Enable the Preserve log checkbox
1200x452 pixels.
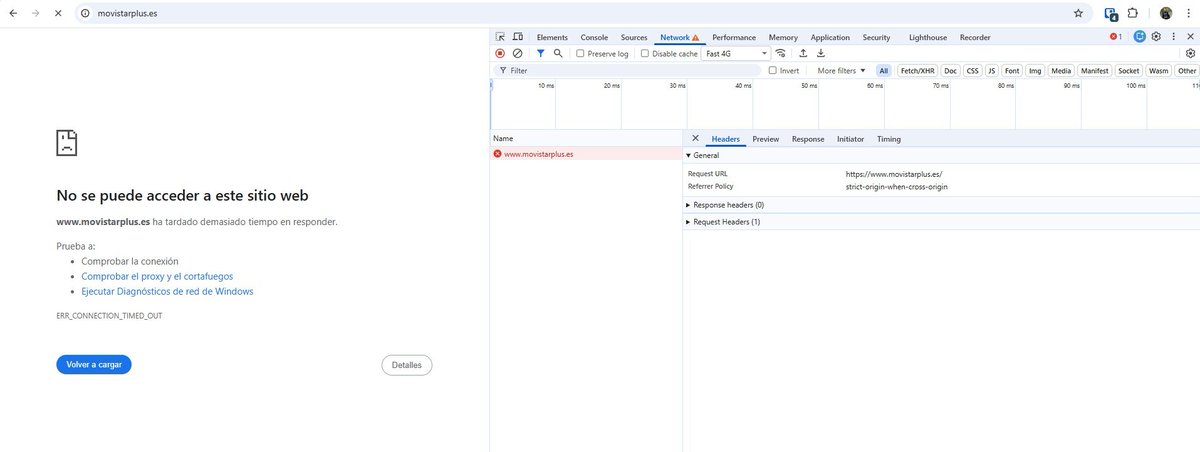click(x=580, y=54)
